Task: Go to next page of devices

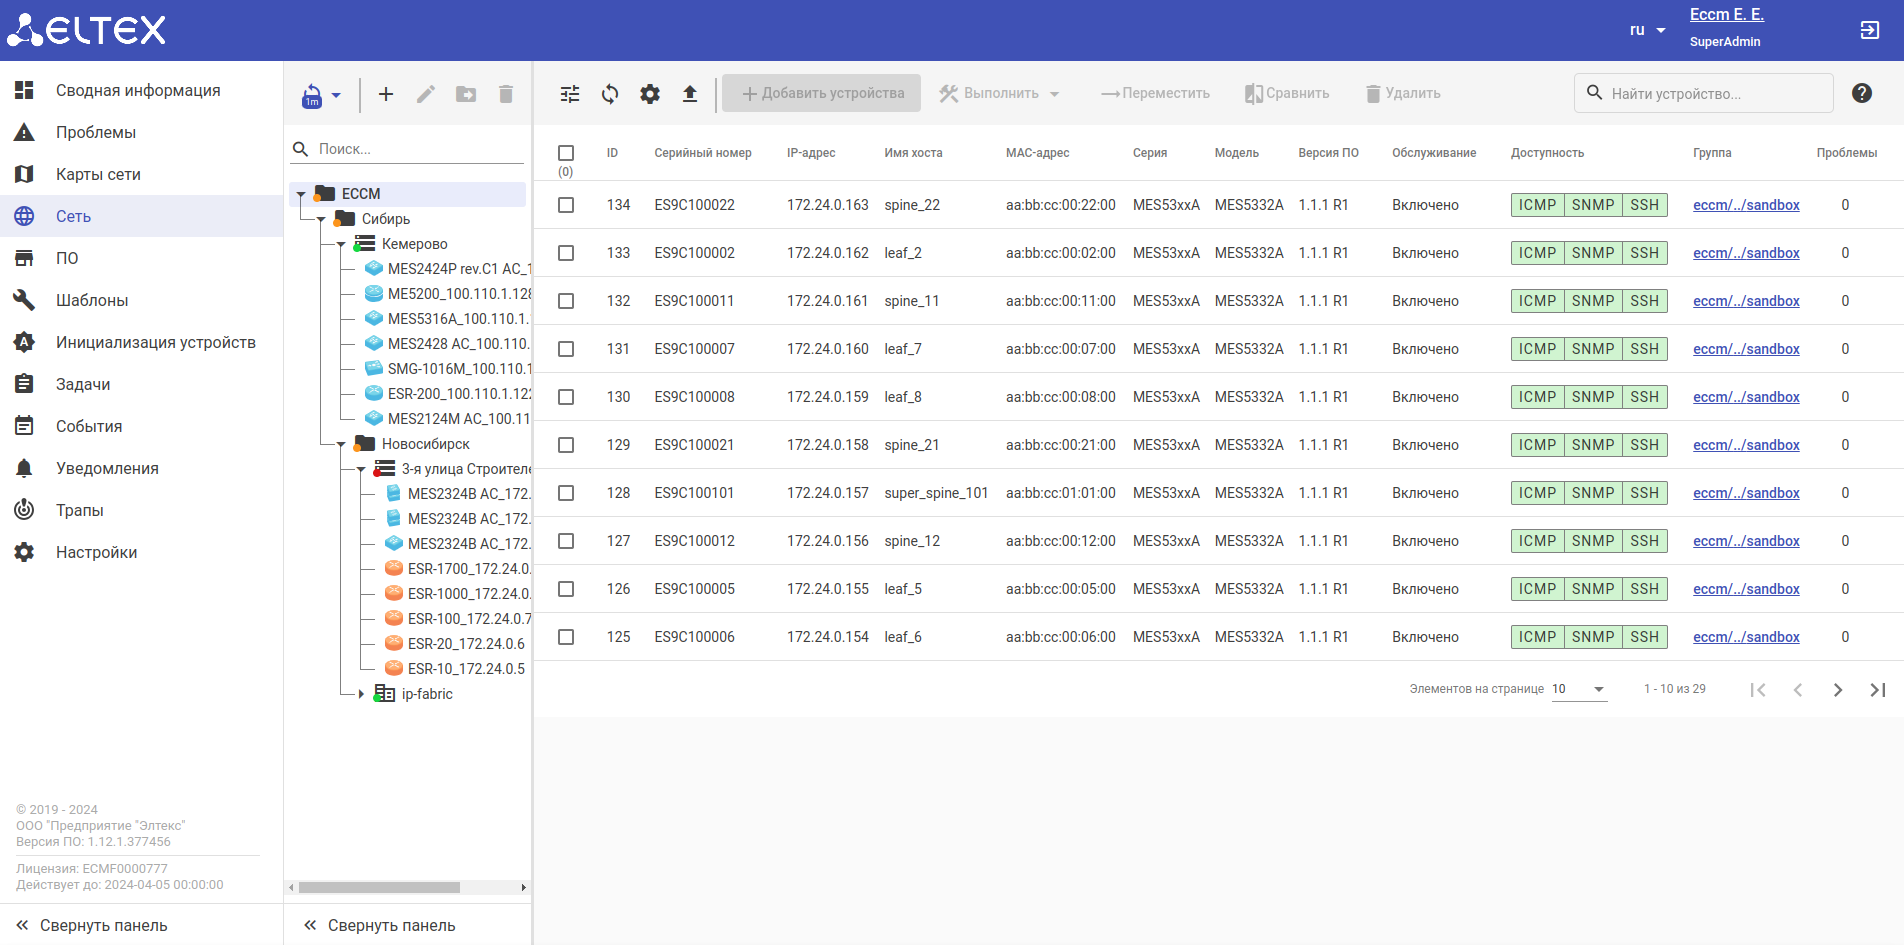Action: point(1837,690)
